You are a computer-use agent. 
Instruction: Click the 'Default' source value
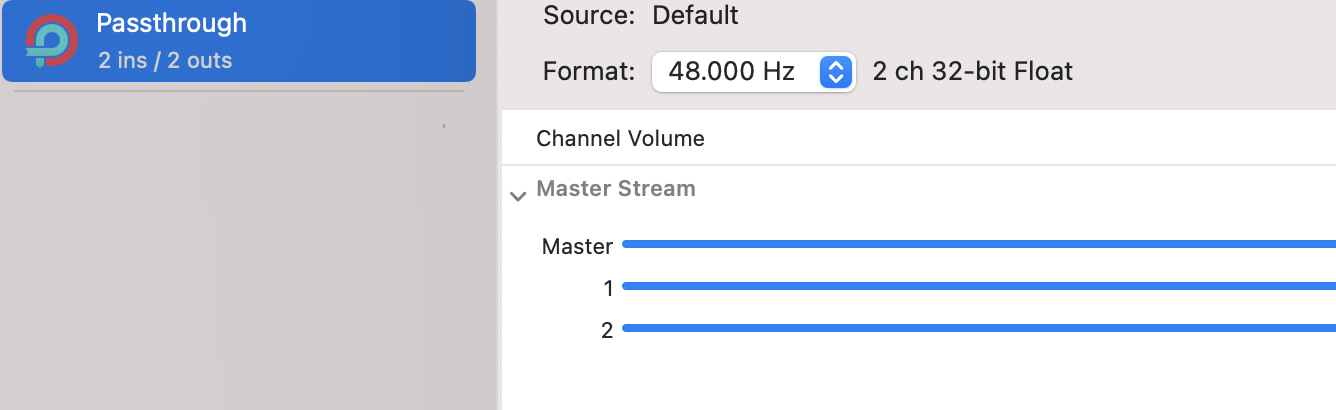(x=695, y=15)
